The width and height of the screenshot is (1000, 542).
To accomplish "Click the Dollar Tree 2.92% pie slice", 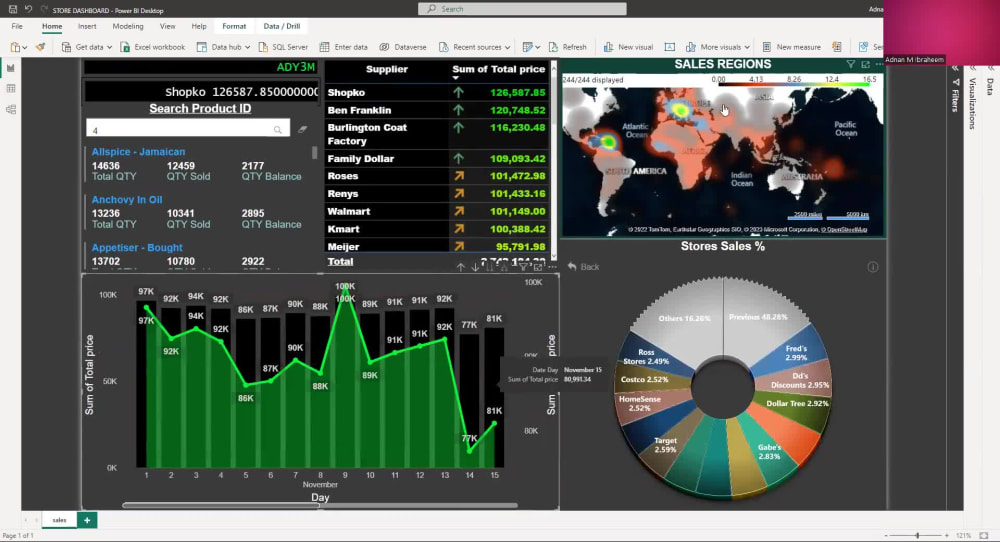I will click(797, 404).
